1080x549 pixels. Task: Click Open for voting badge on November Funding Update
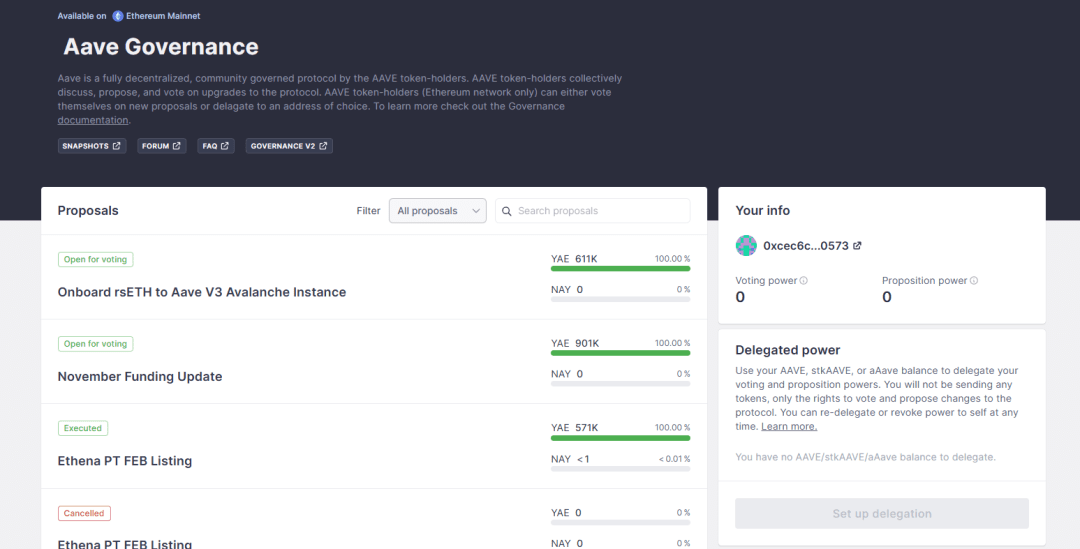click(96, 344)
